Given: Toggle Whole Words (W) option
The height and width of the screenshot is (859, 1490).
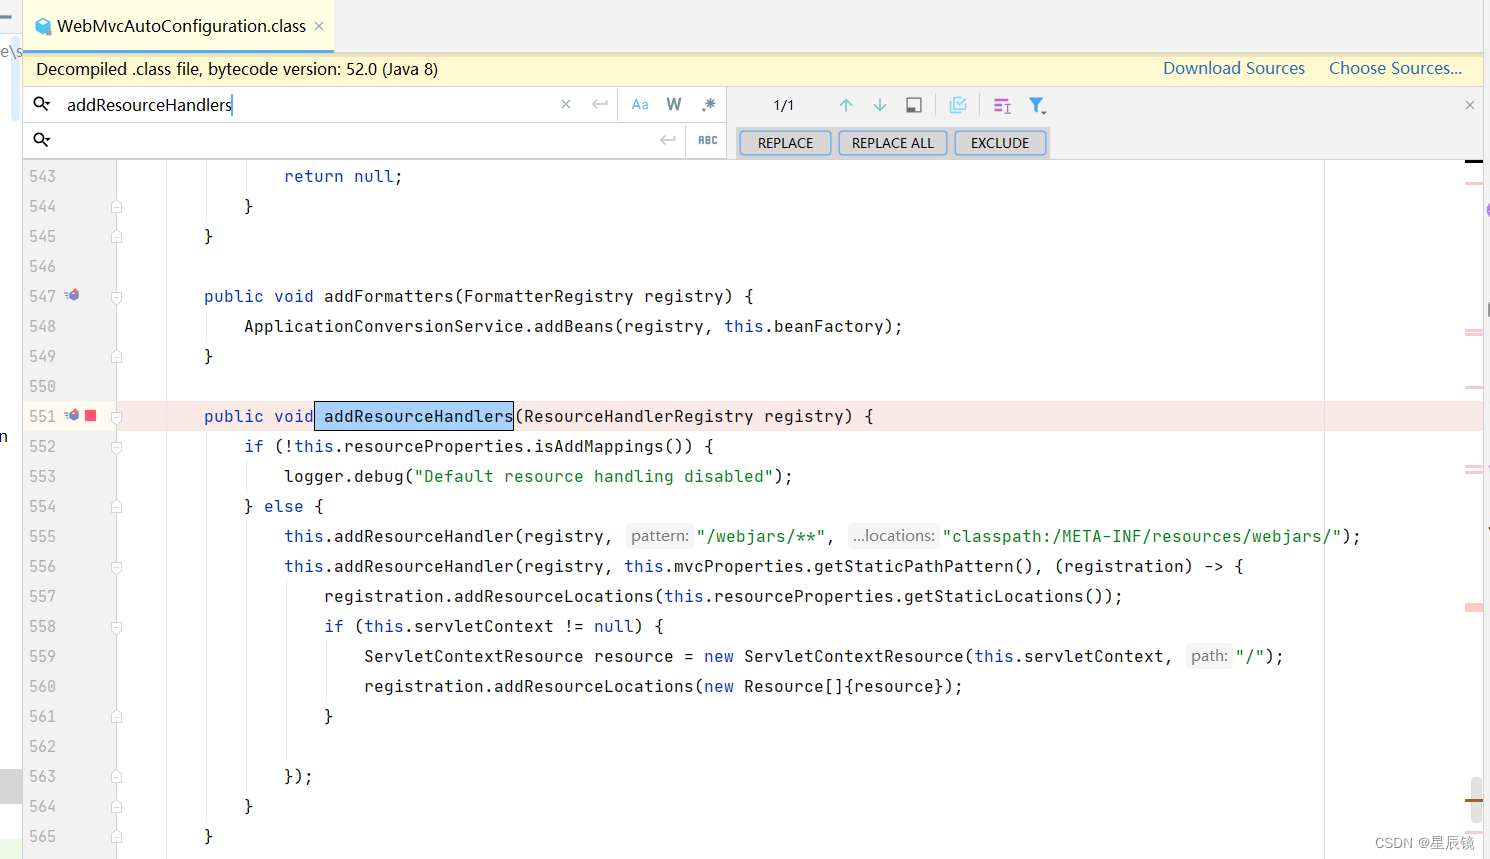Looking at the screenshot, I should tap(674, 104).
